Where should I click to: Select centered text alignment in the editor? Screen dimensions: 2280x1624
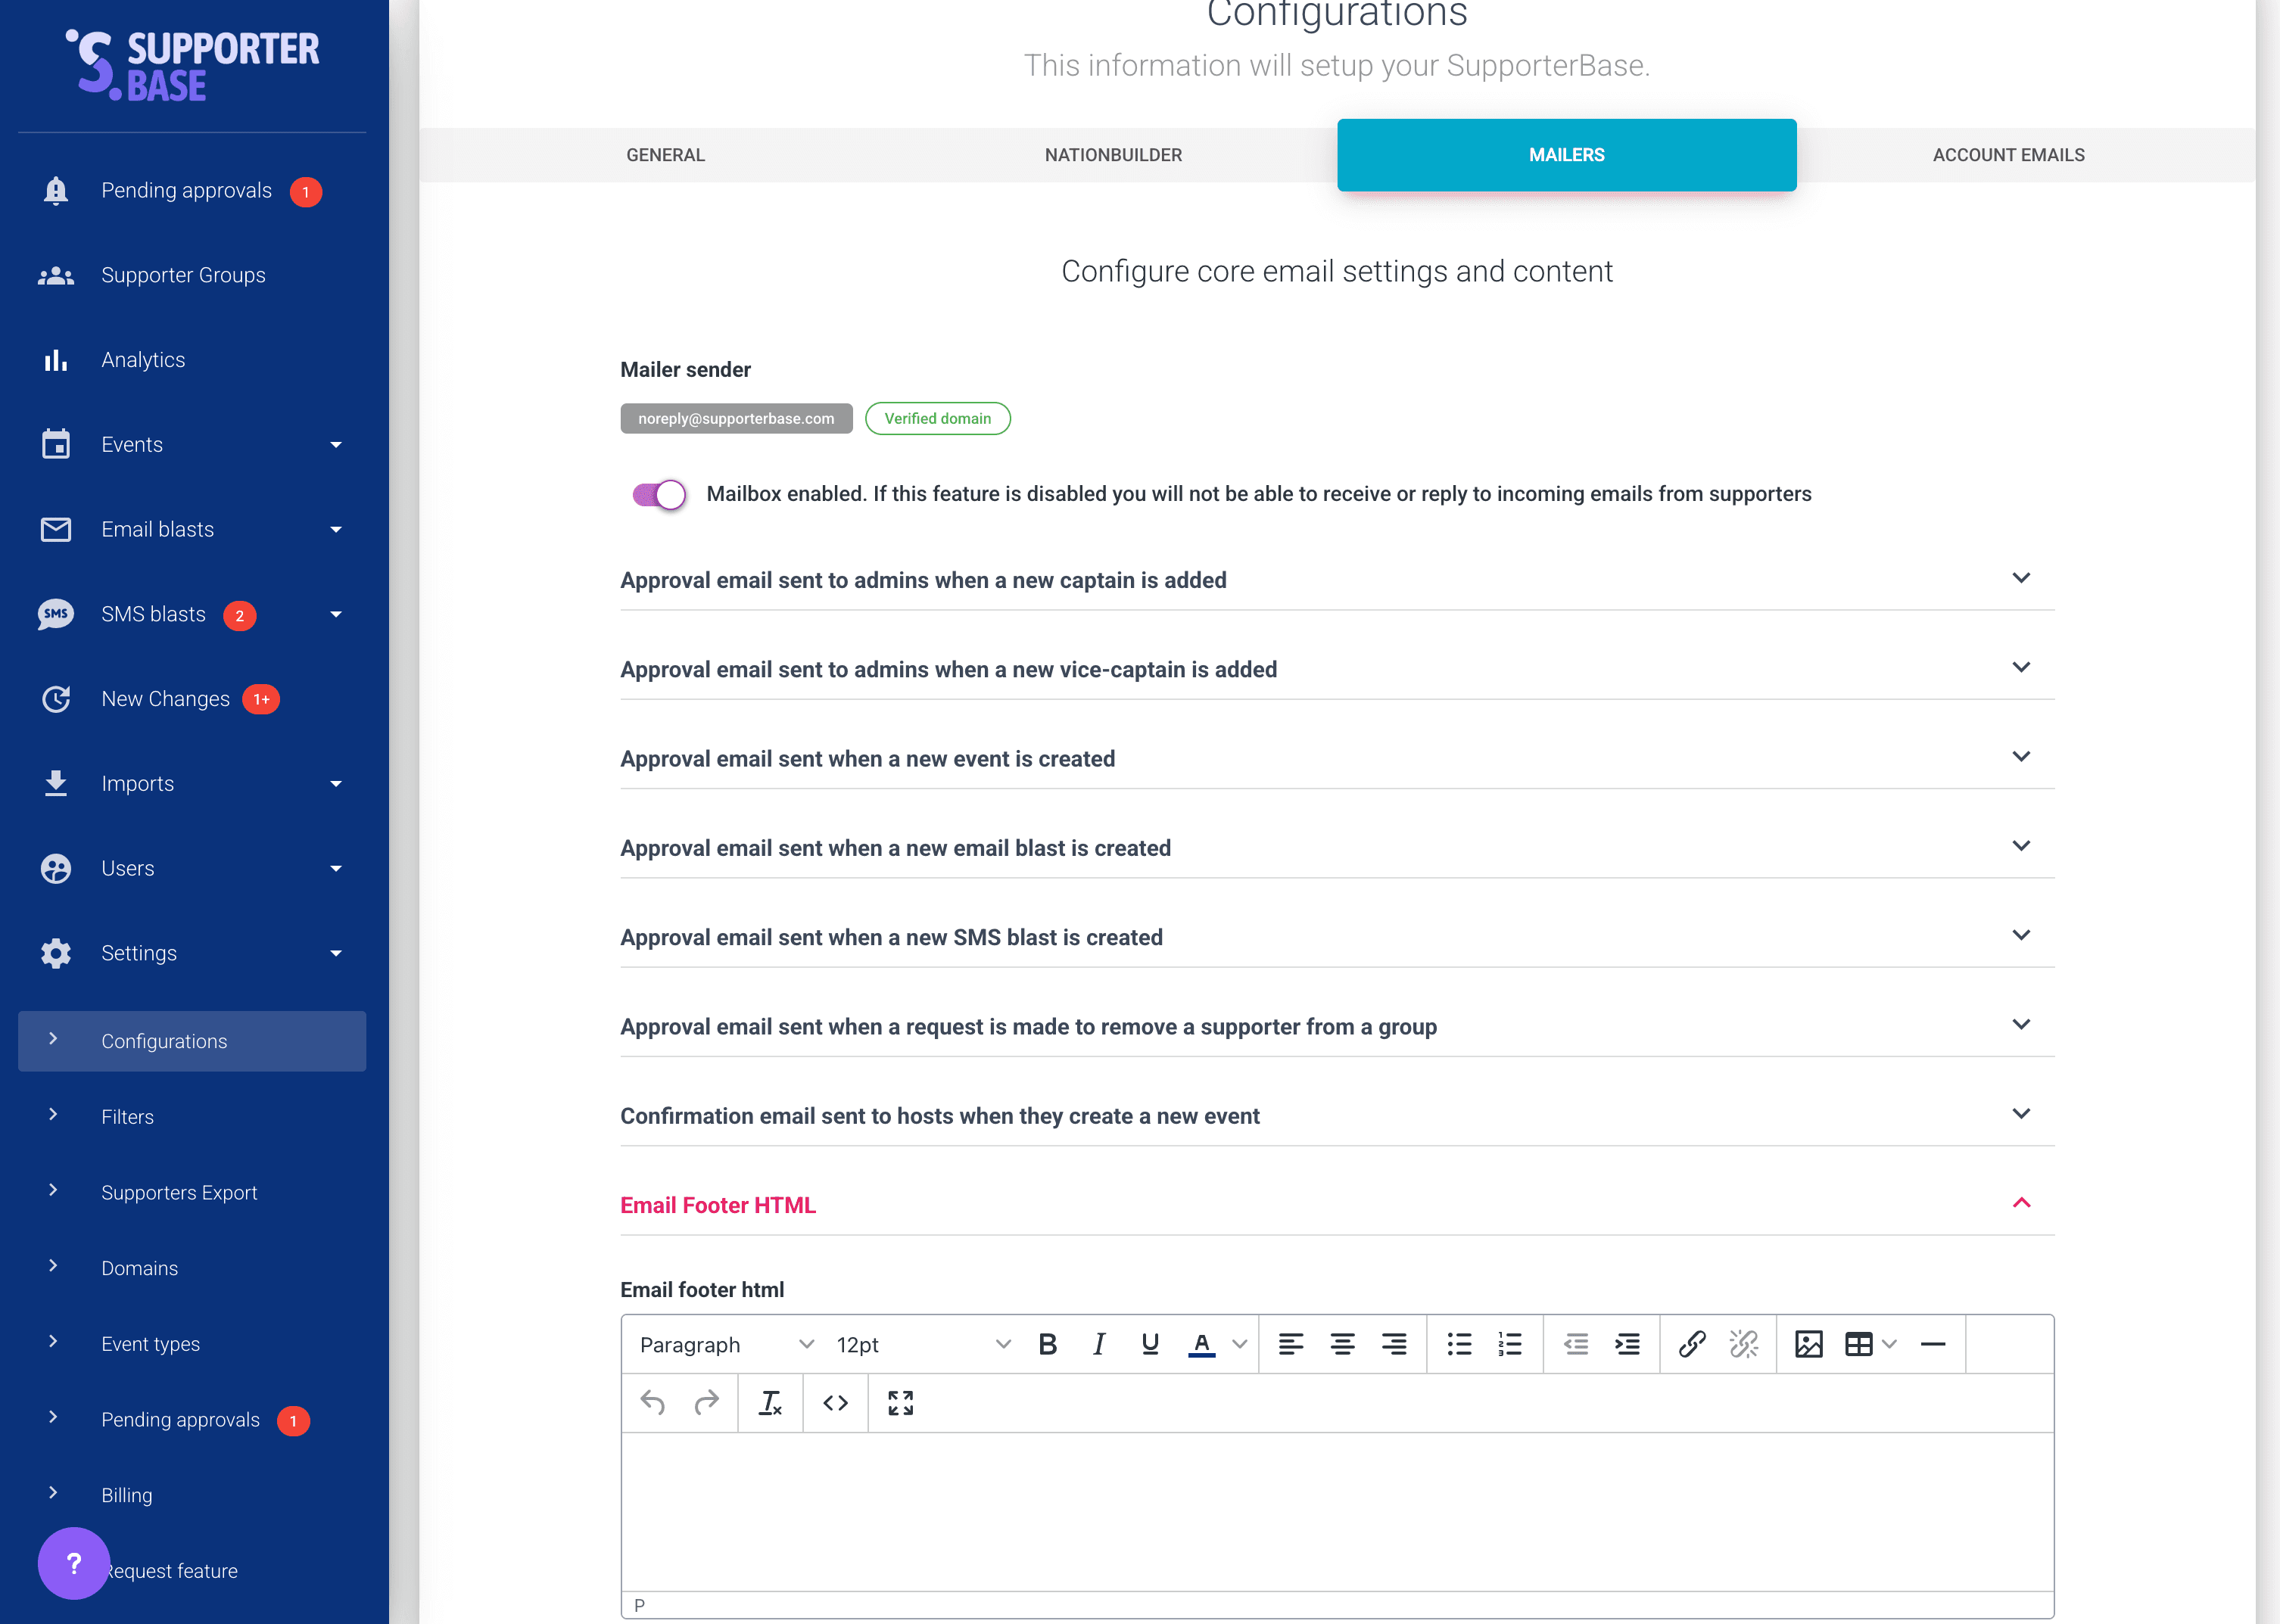1342,1344
